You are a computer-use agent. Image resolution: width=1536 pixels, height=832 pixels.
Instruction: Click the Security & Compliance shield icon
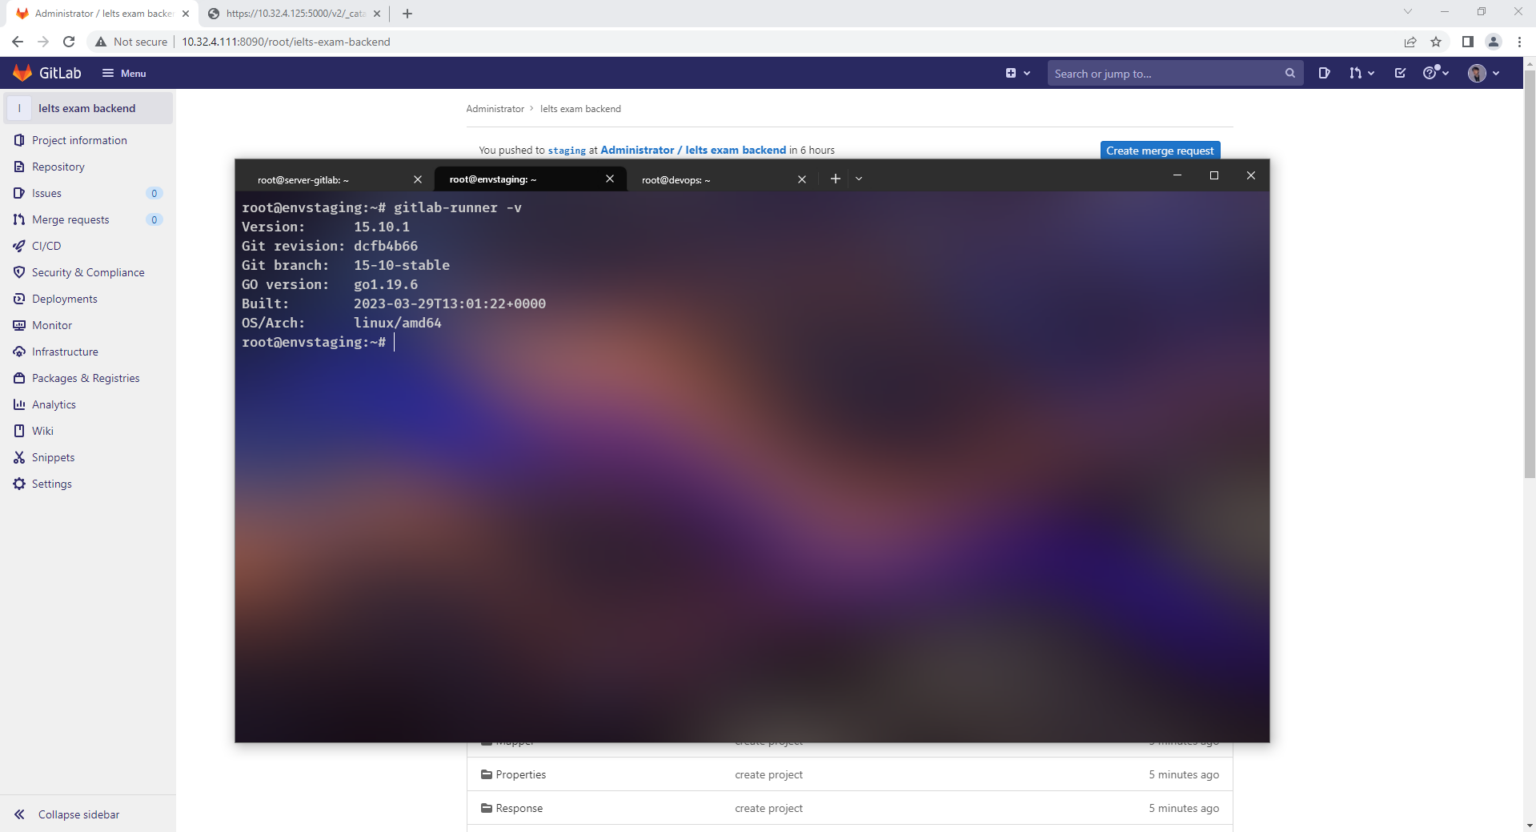pyautogui.click(x=19, y=272)
